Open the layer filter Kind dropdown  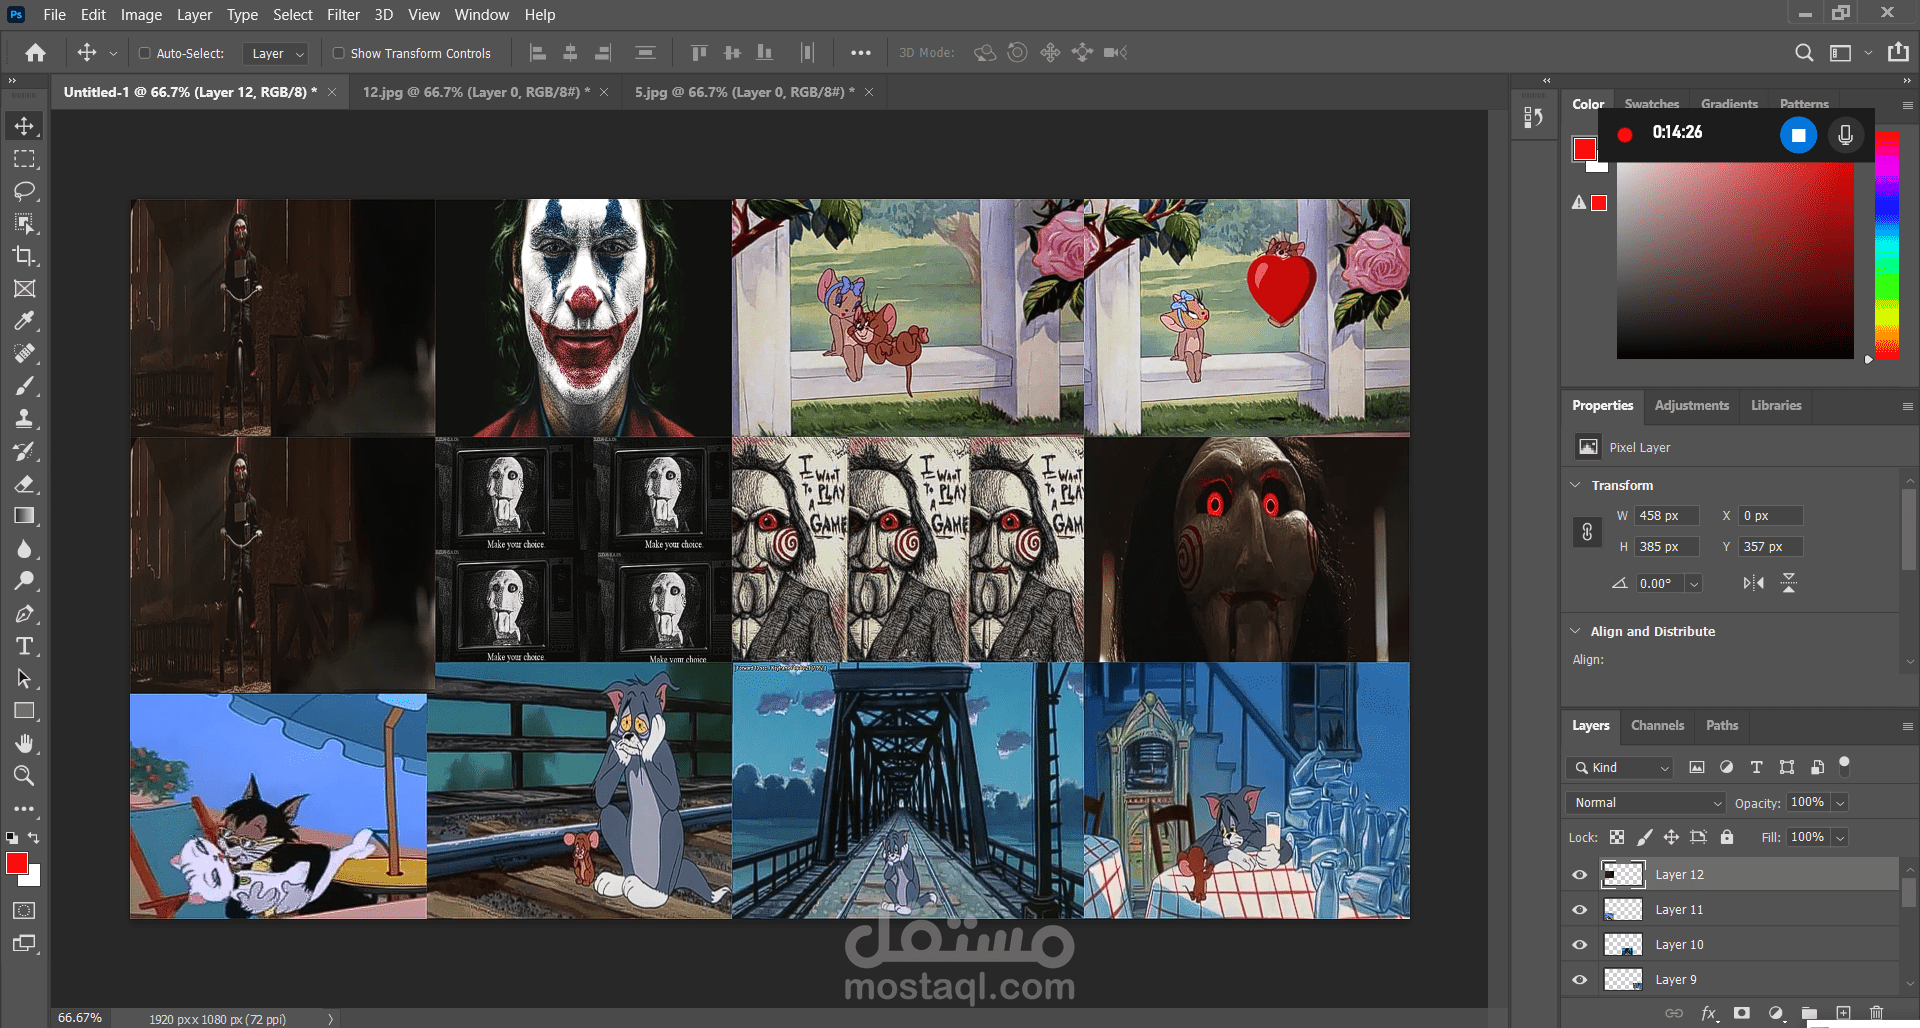pos(1620,768)
